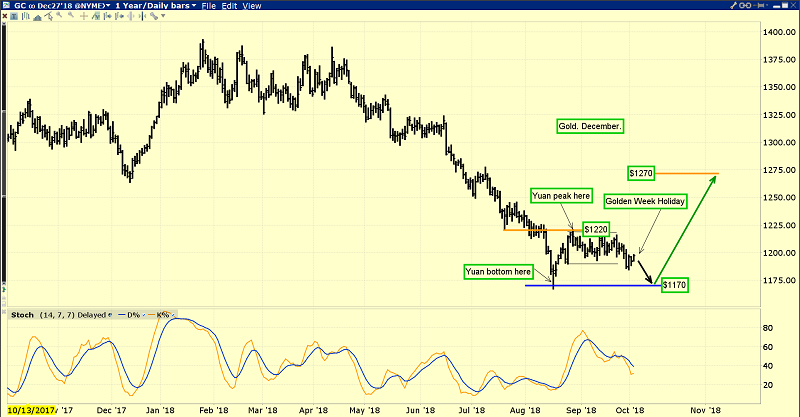800x417 pixels.
Task: Click the chain link windows icon
Action: tap(745, 5)
